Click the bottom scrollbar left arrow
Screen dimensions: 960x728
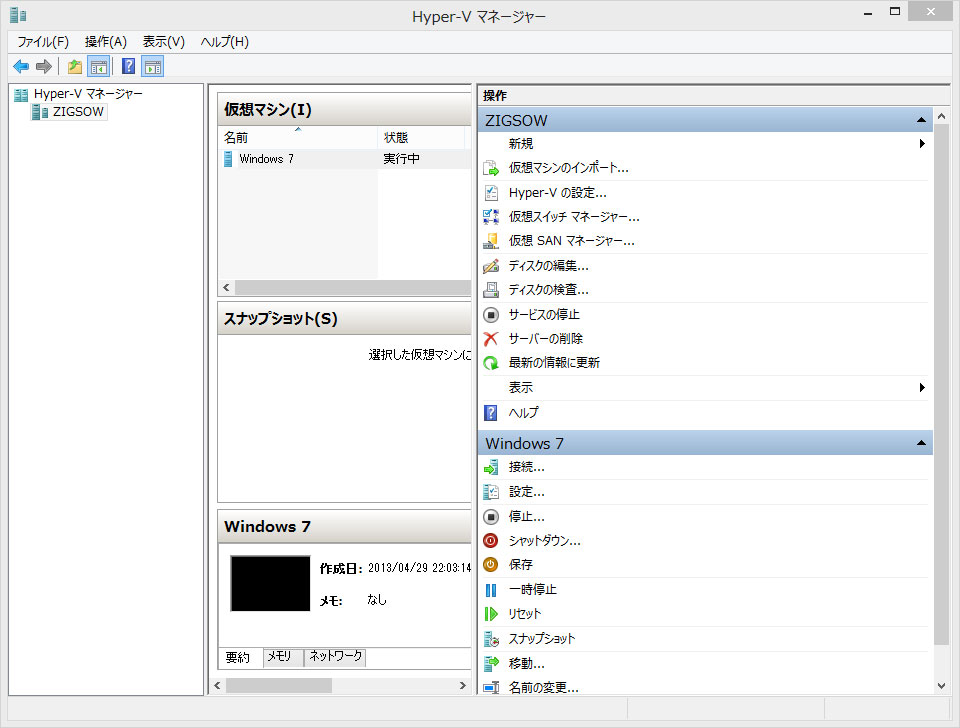pos(217,686)
